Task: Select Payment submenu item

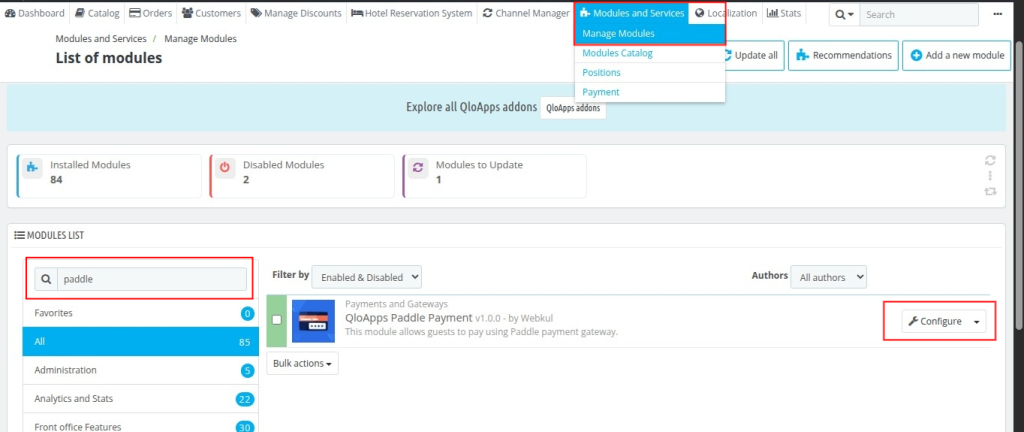Action: [x=650, y=92]
